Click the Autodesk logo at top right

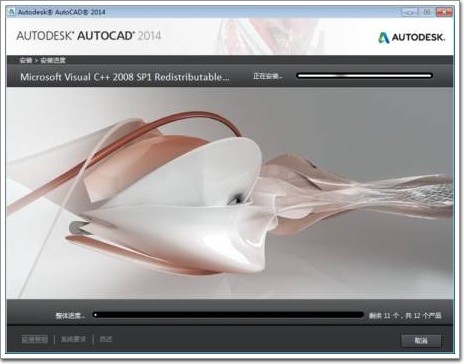(x=412, y=37)
